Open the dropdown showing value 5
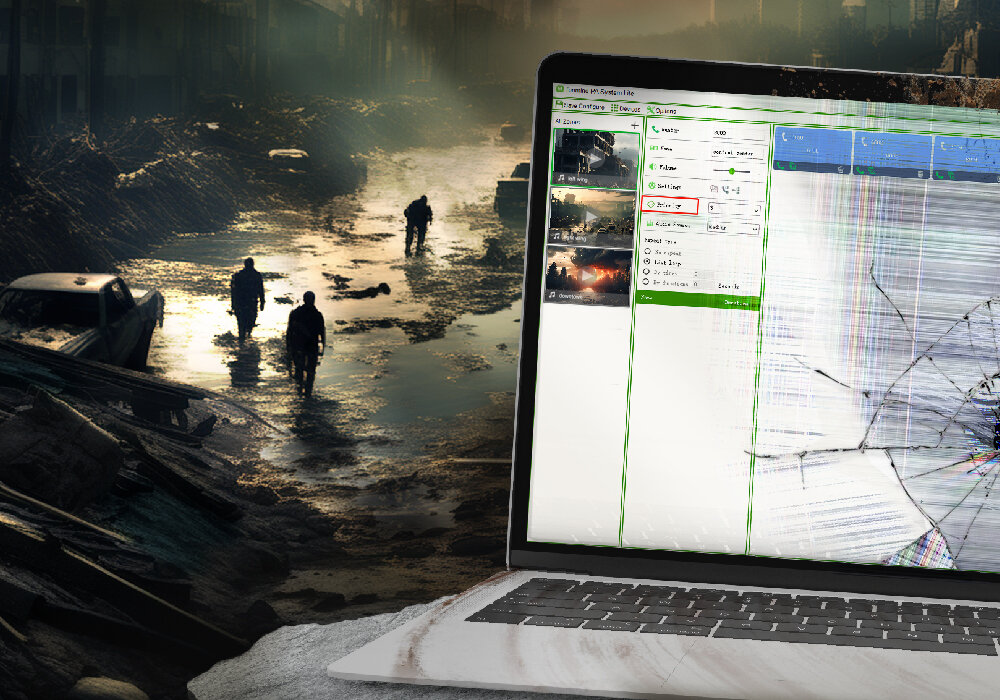Viewport: 1000px width, 700px height. (x=735, y=208)
